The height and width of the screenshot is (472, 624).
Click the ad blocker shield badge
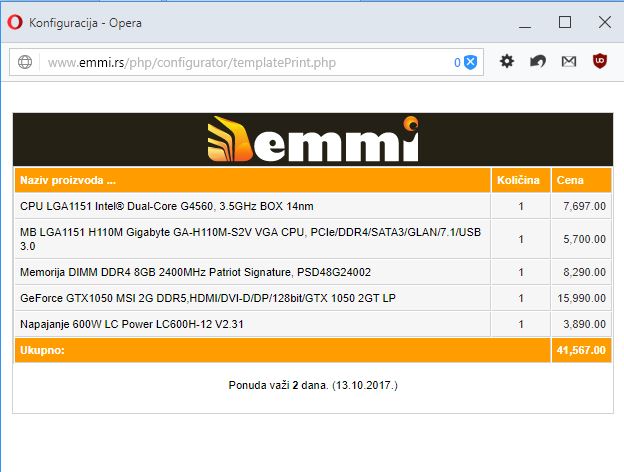click(x=470, y=62)
